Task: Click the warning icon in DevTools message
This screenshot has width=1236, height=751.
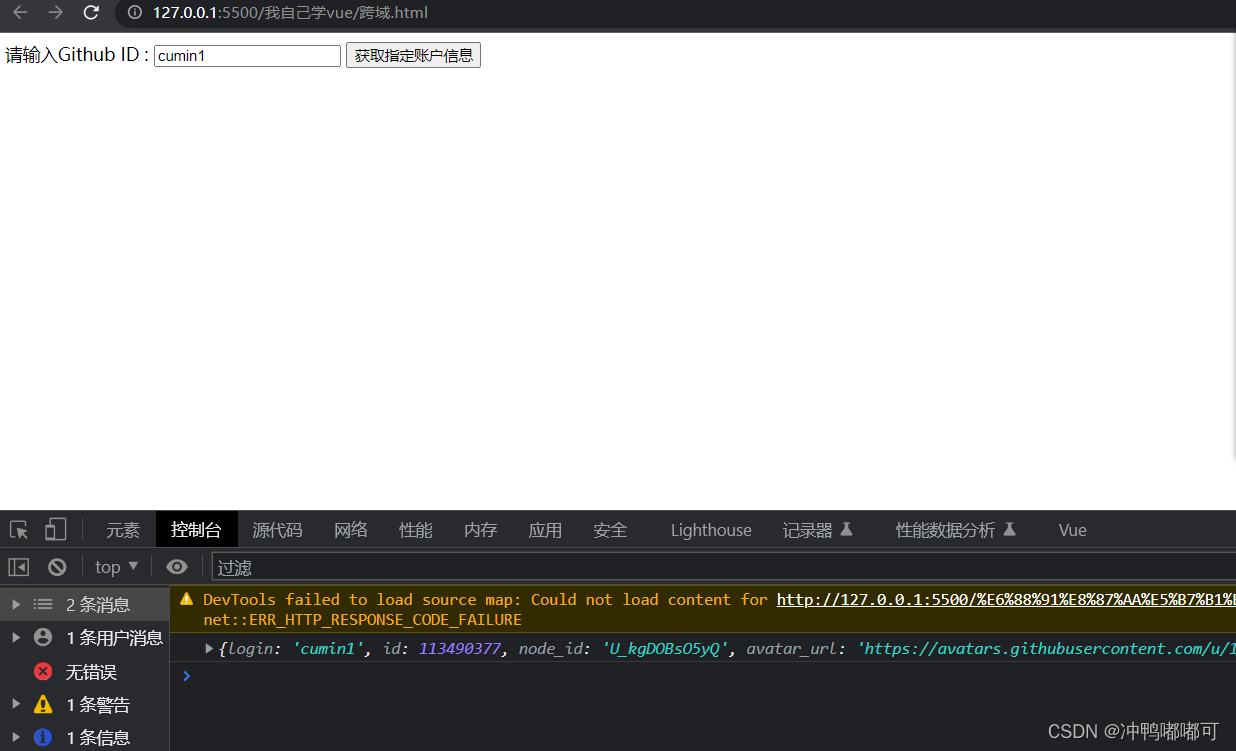Action: tap(186, 599)
